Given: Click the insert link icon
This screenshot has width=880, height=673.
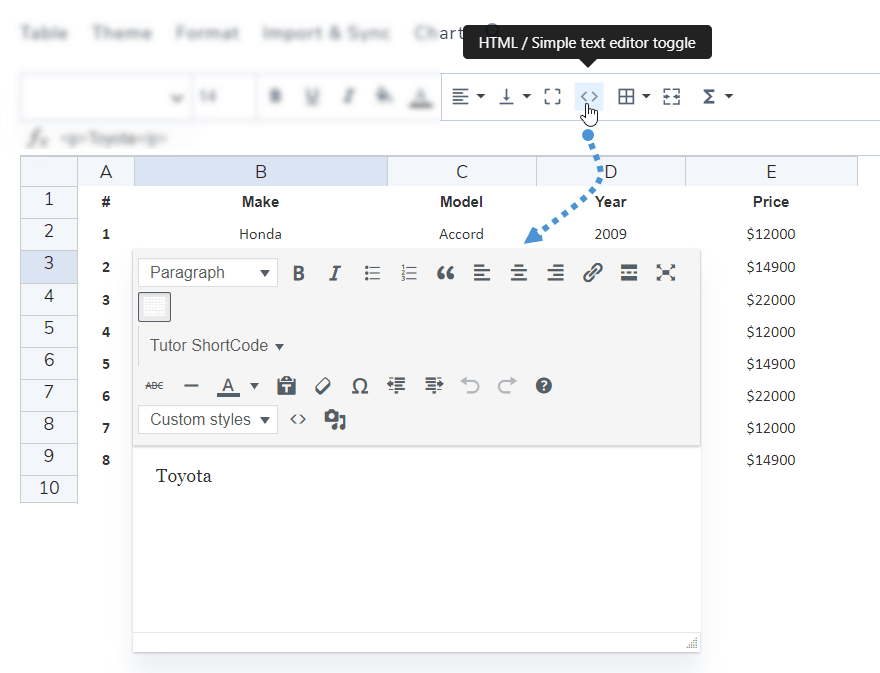Looking at the screenshot, I should tap(592, 273).
